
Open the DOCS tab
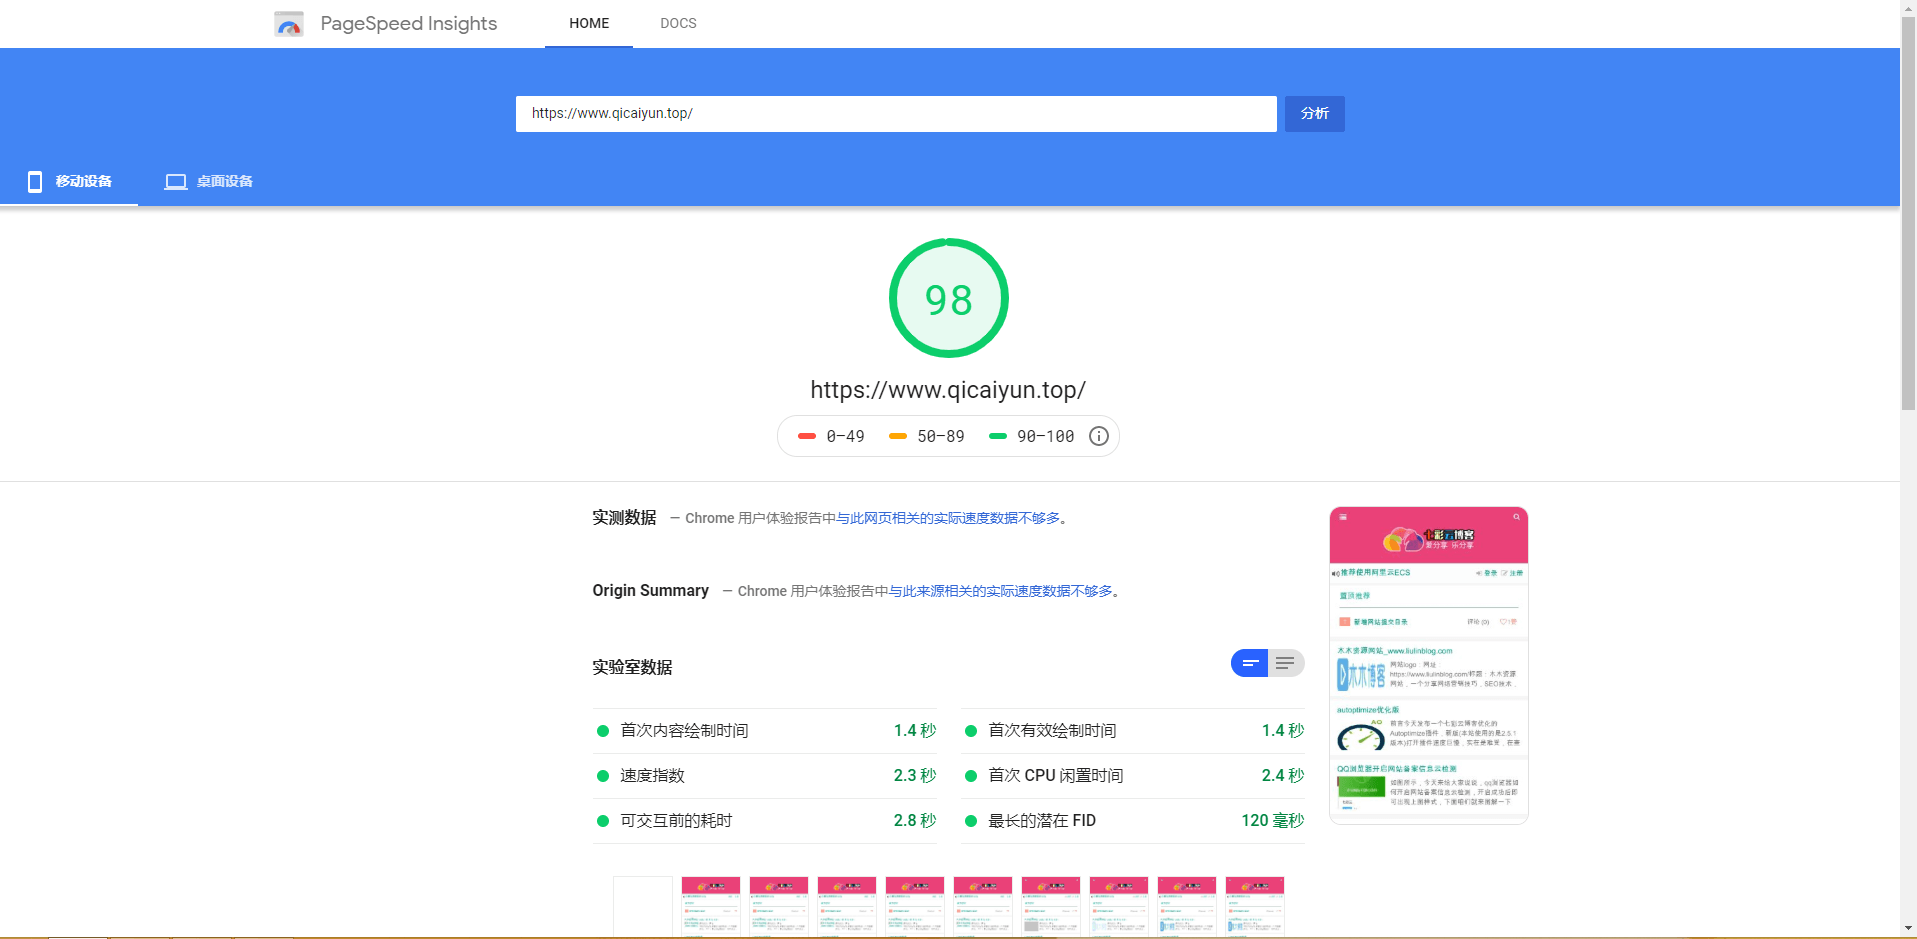tap(678, 23)
